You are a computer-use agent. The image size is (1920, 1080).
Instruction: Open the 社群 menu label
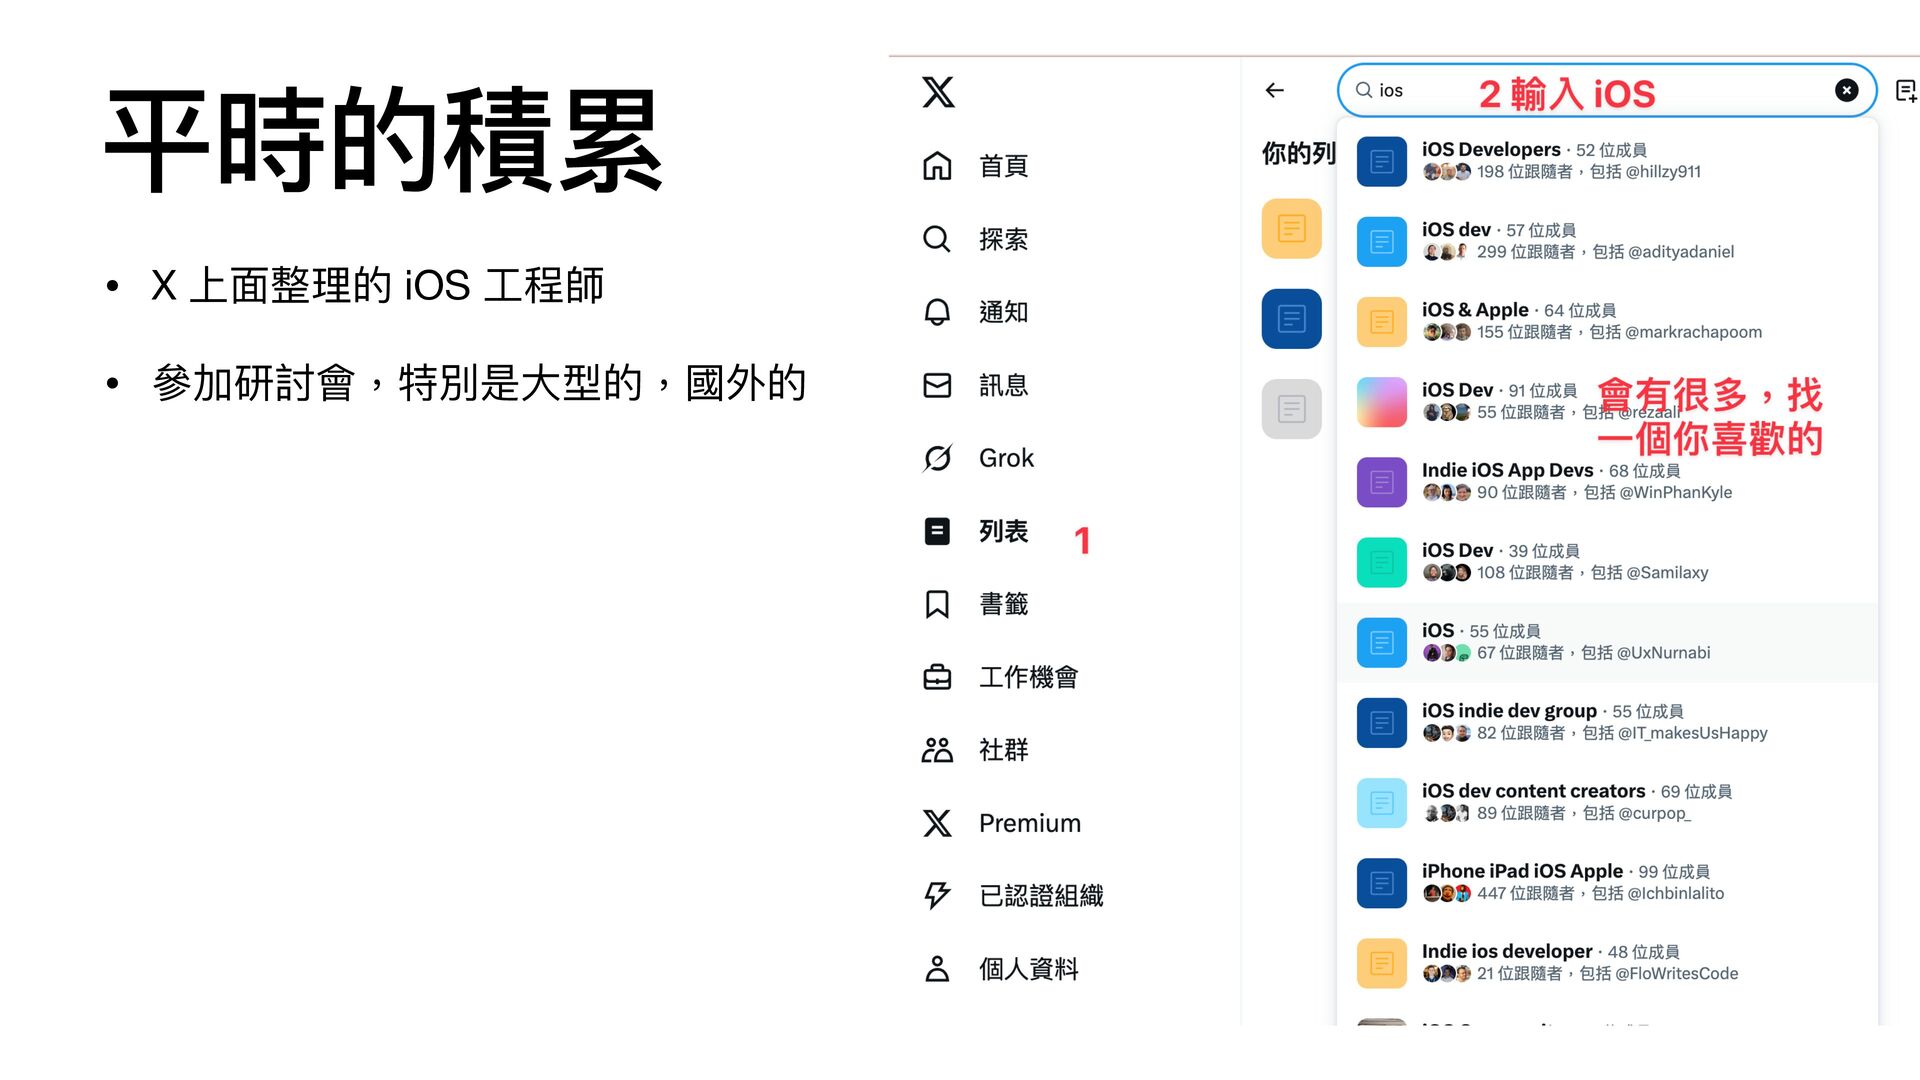[1003, 750]
